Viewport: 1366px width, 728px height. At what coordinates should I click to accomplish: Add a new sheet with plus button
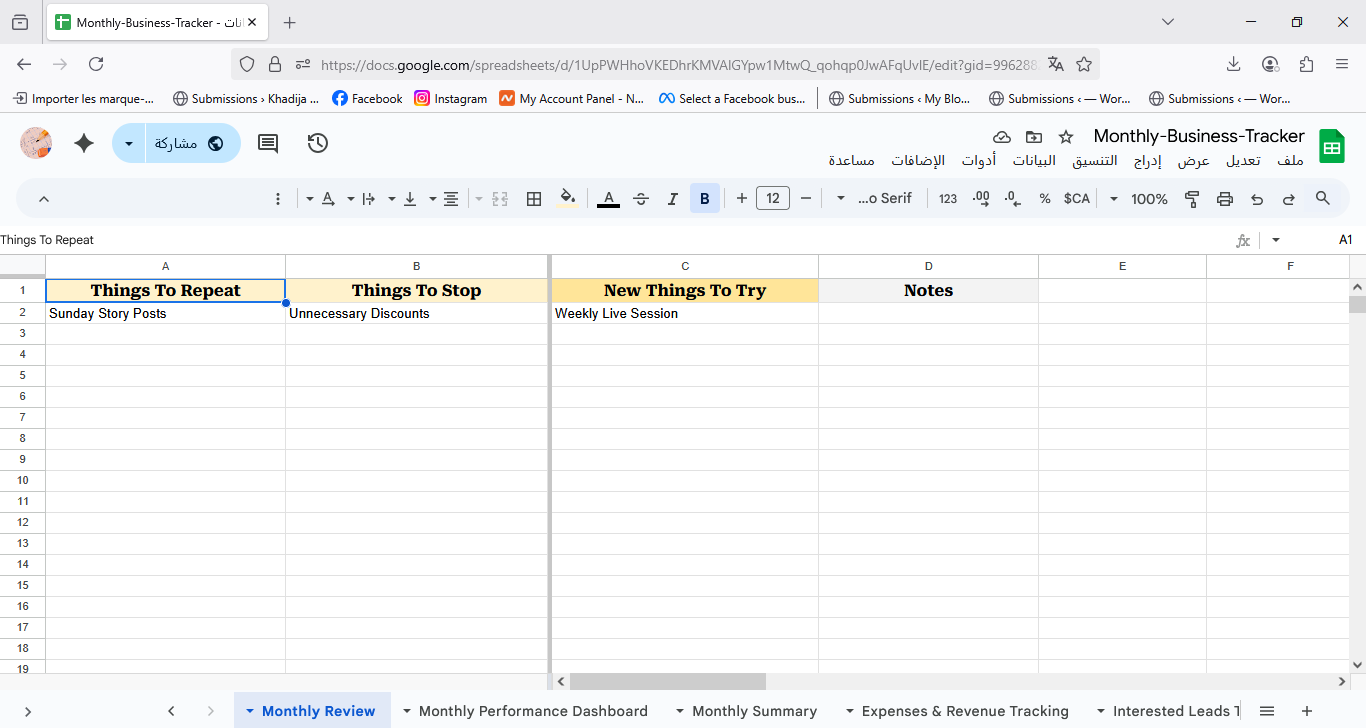pos(1307,711)
